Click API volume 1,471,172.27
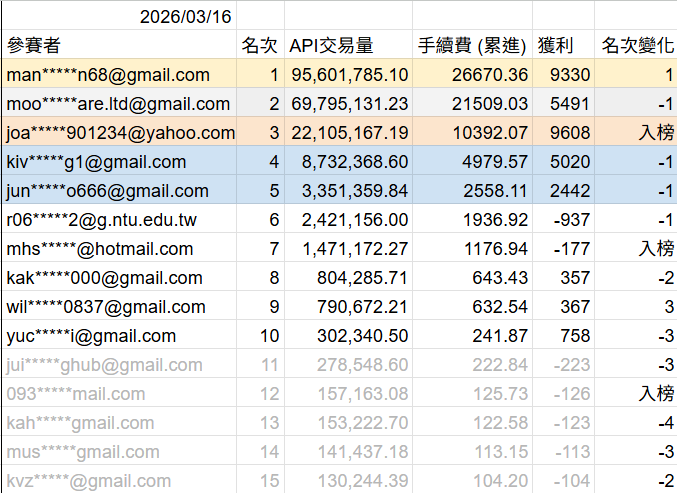The height and width of the screenshot is (493, 677). [x=355, y=249]
